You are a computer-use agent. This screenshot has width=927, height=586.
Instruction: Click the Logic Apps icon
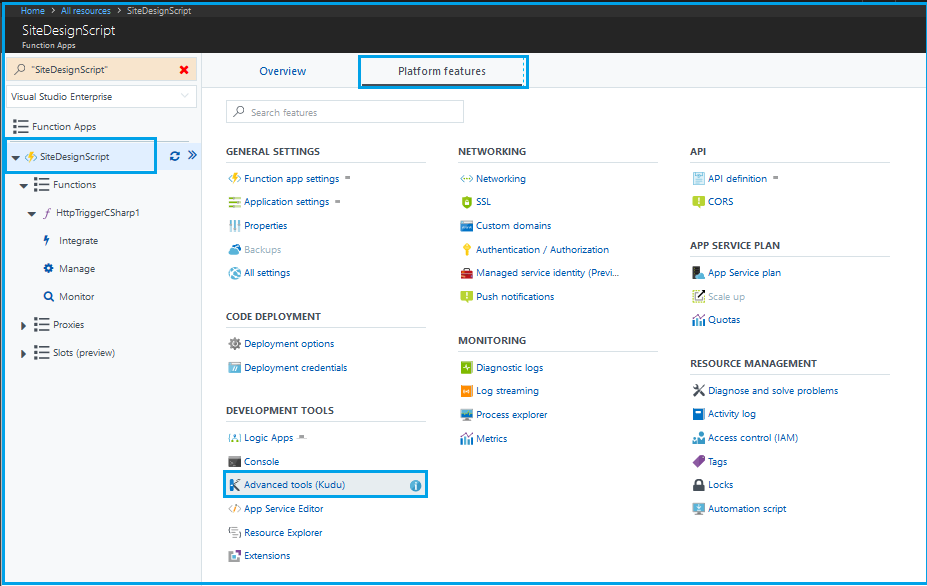tap(235, 438)
